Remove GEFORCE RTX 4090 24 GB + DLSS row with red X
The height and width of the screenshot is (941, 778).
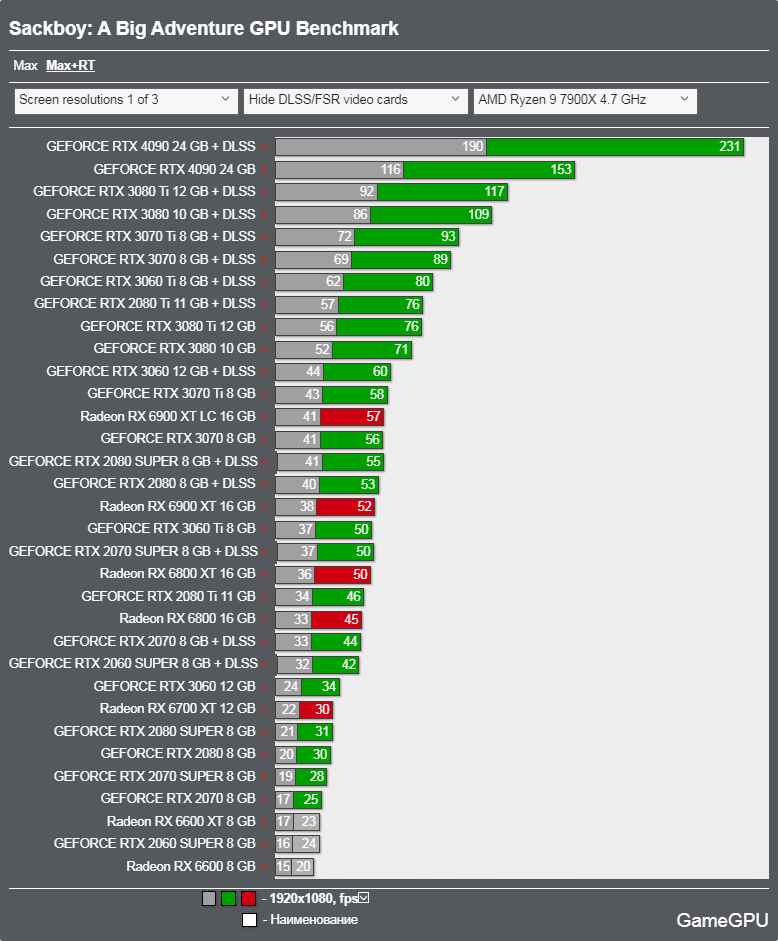point(263,147)
